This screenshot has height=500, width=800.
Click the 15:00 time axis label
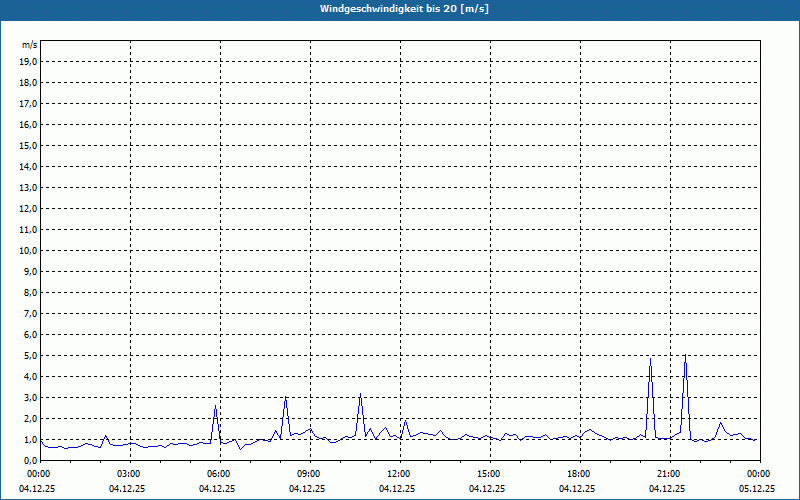[x=488, y=473]
